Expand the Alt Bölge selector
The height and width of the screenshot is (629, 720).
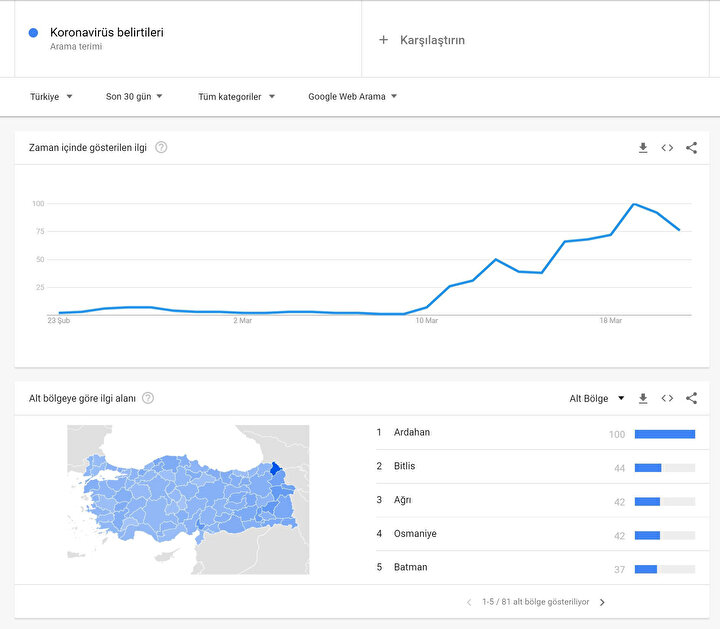[x=596, y=398]
